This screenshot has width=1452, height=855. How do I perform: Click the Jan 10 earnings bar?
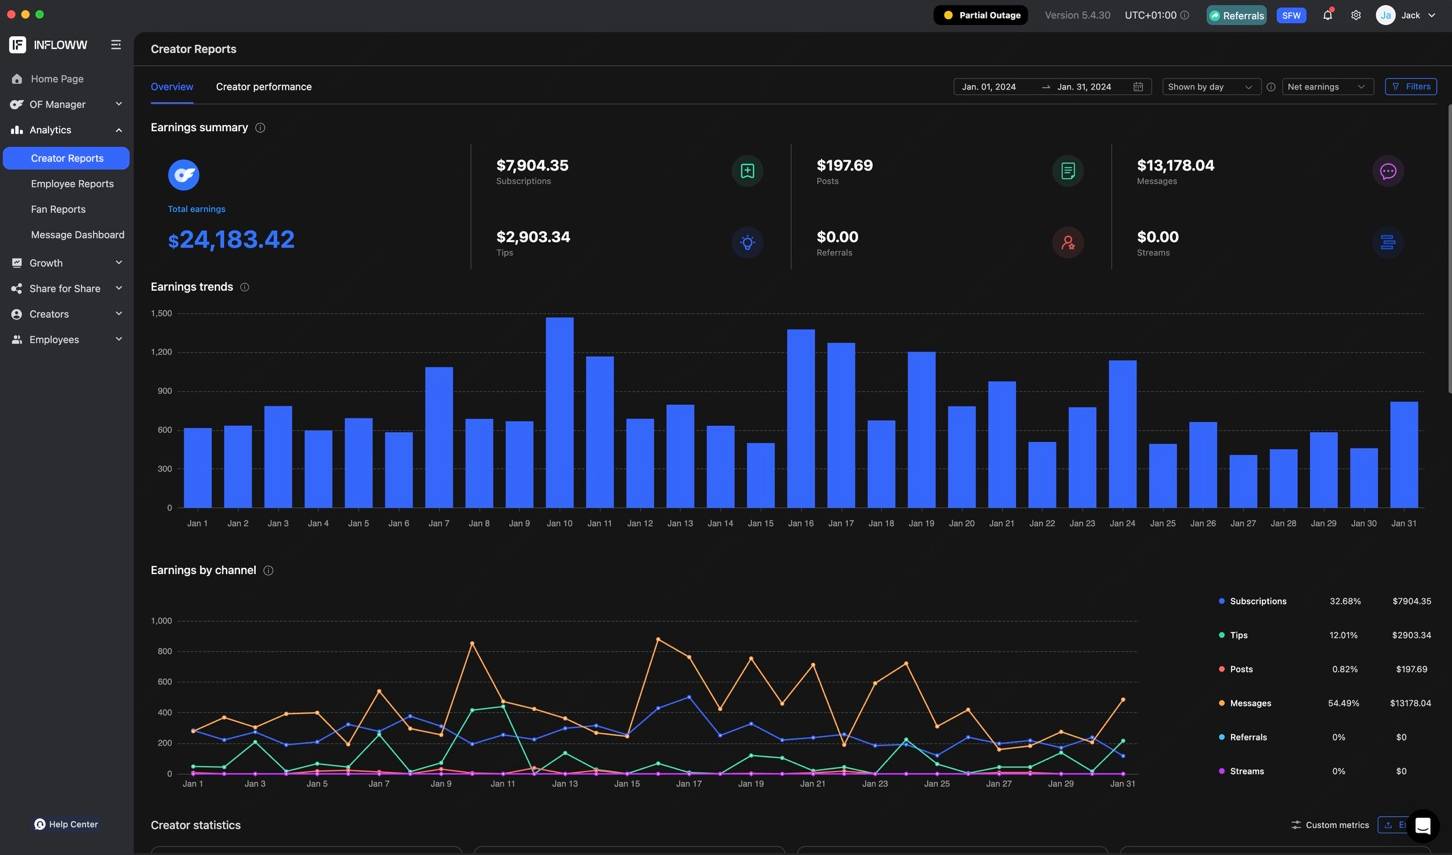coord(560,413)
